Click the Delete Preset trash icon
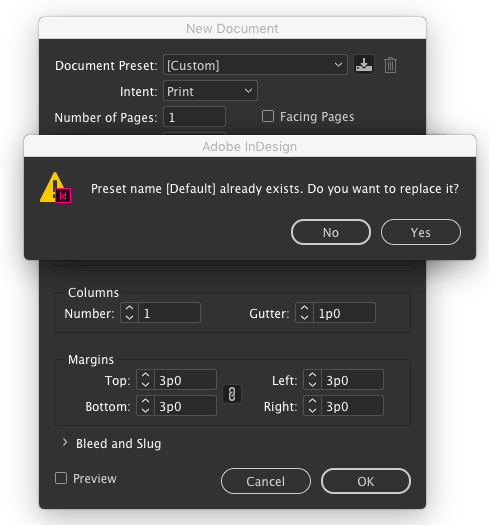Viewport: 489px width, 525px height. tap(390, 65)
